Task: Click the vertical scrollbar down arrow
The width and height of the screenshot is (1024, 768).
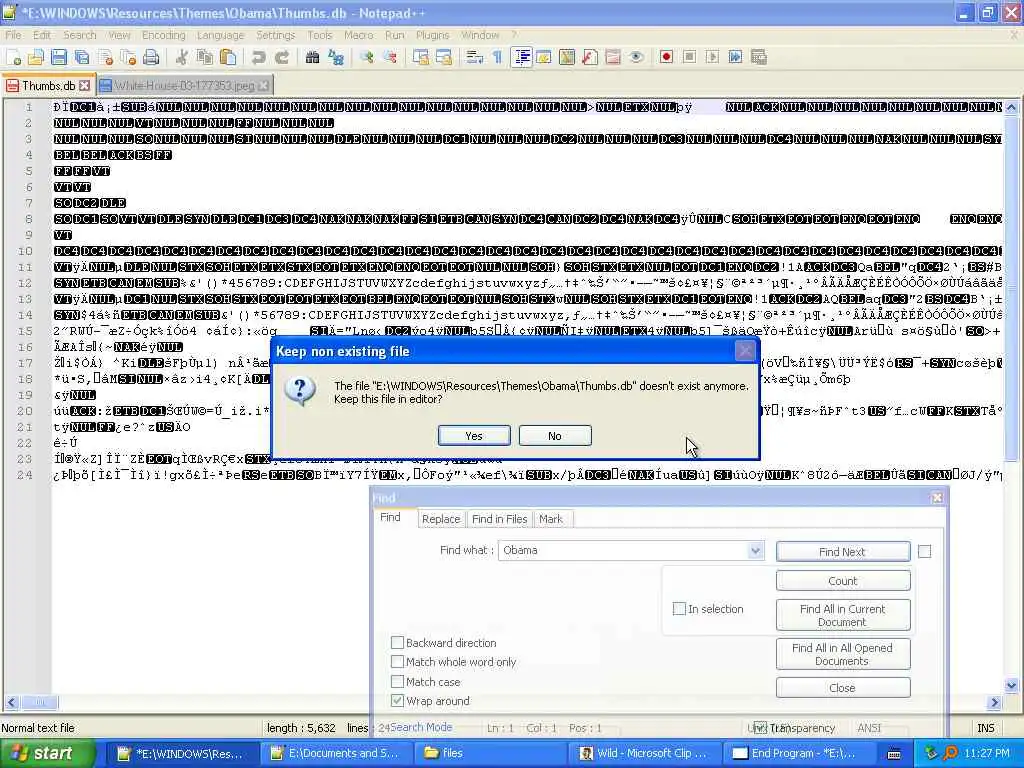Action: tap(1011, 685)
